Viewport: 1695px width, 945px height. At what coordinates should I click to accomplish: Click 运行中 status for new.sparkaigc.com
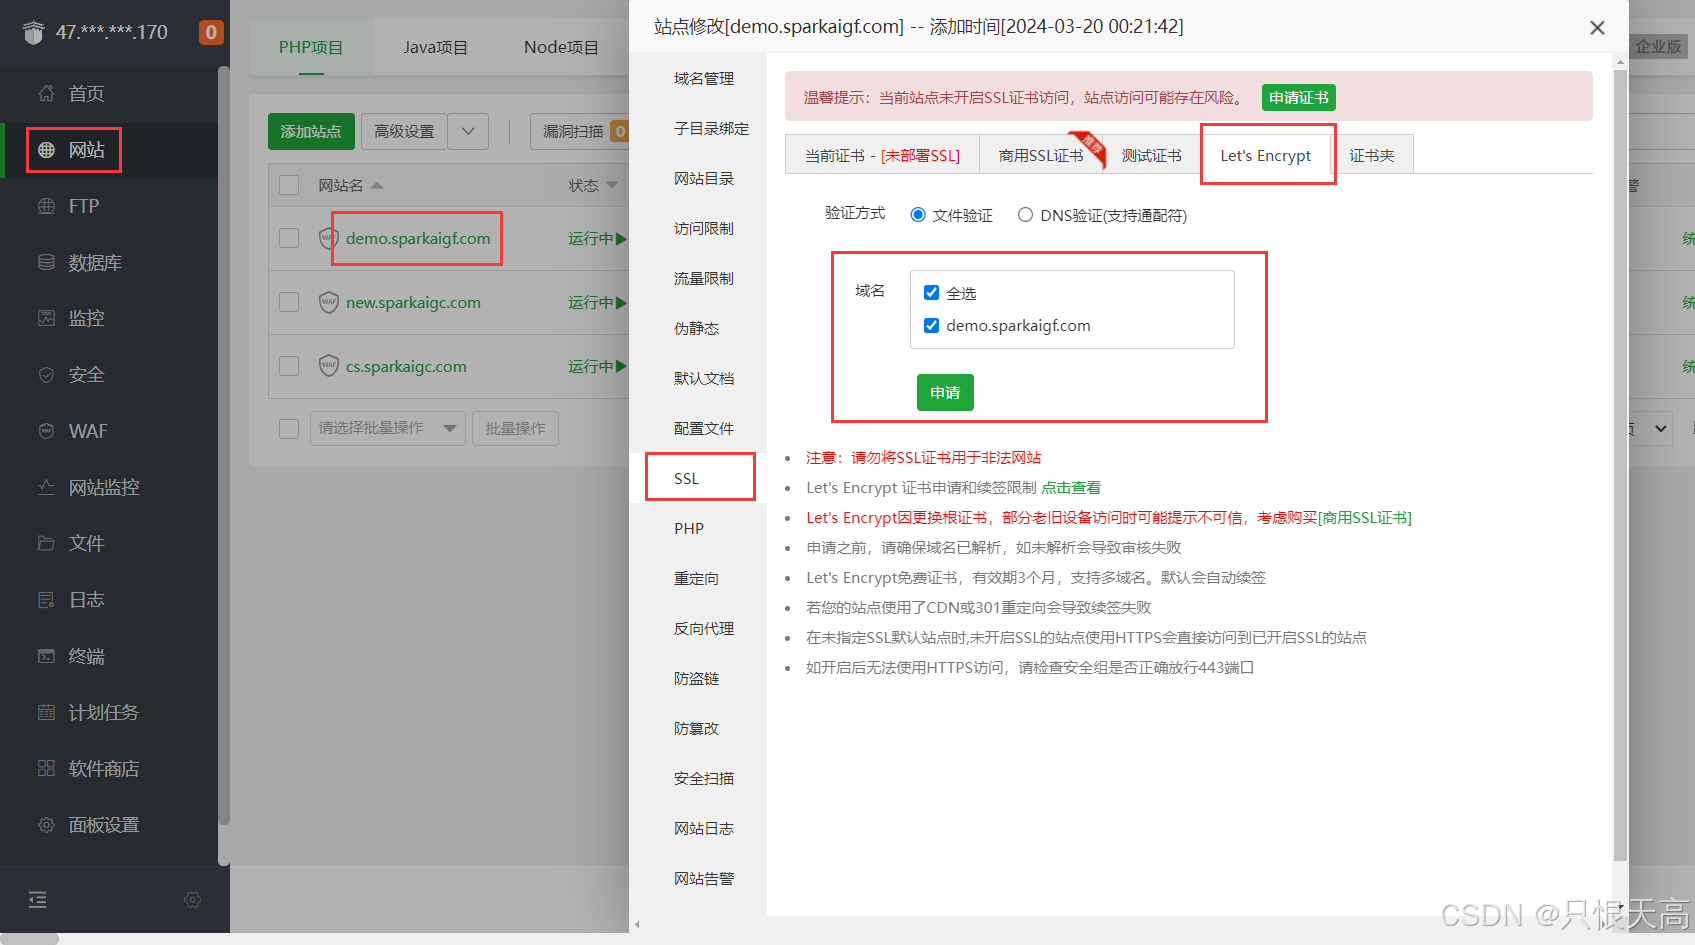pos(597,302)
